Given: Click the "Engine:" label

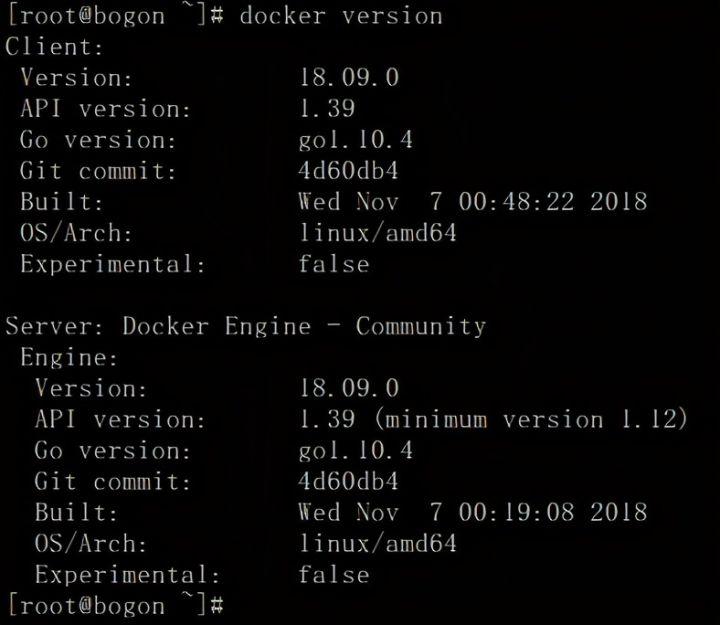Looking at the screenshot, I should pos(69,357).
